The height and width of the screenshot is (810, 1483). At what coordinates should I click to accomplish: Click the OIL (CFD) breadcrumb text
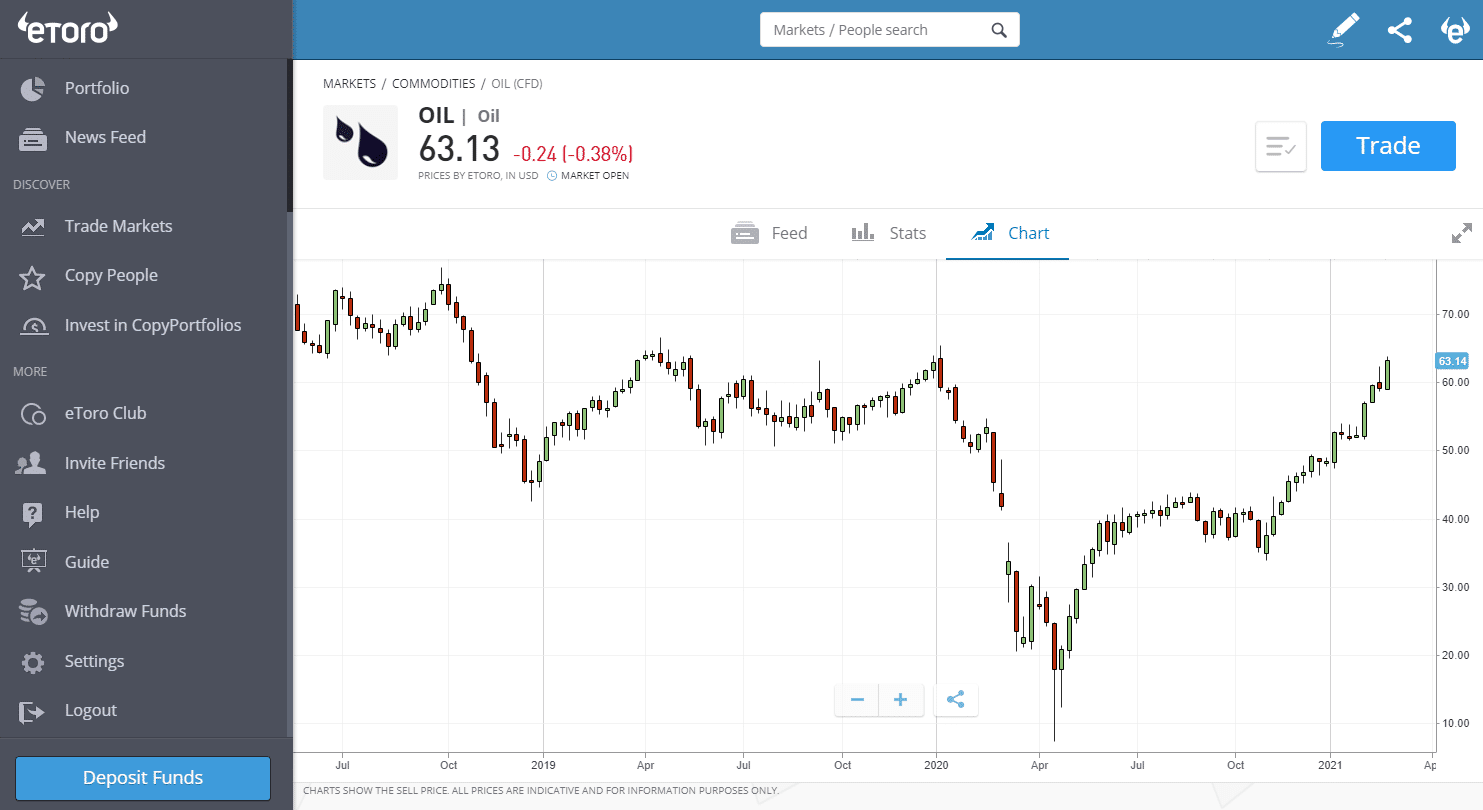click(x=517, y=84)
